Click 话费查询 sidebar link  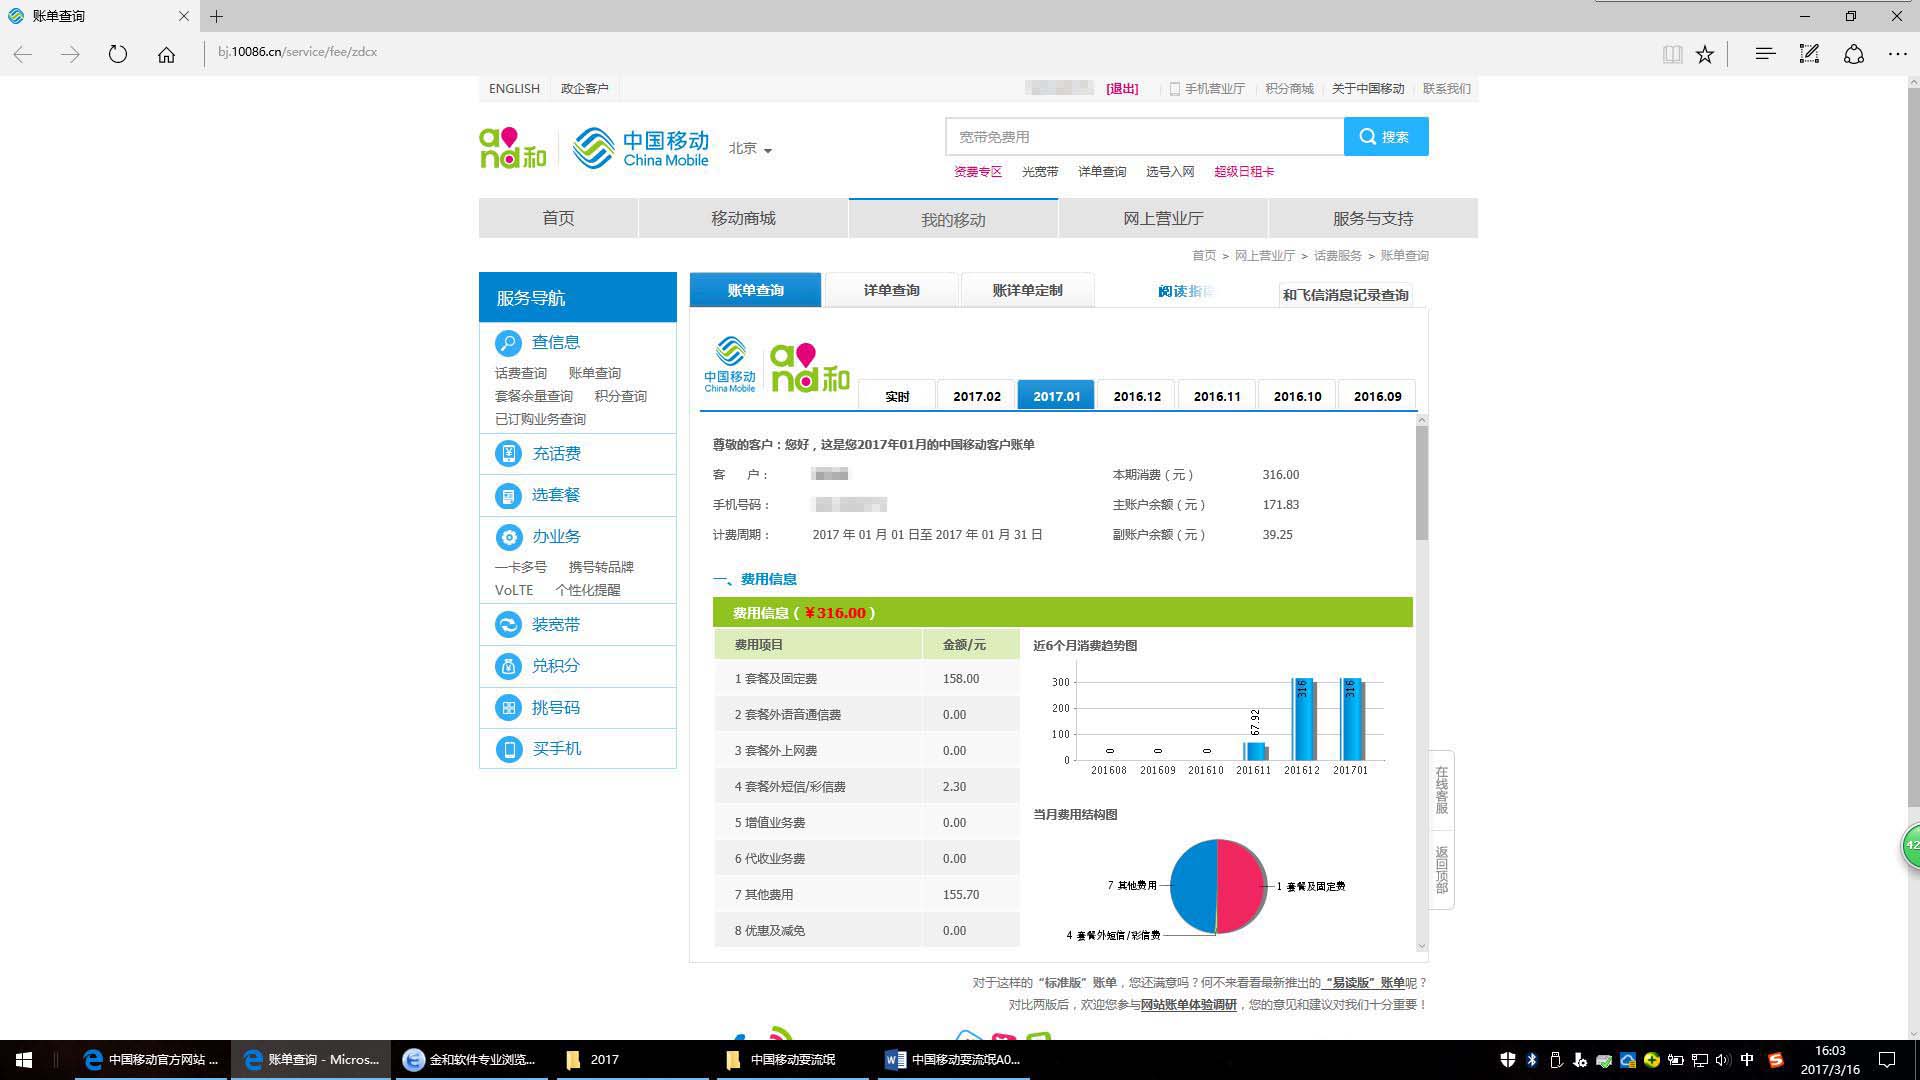tap(520, 373)
